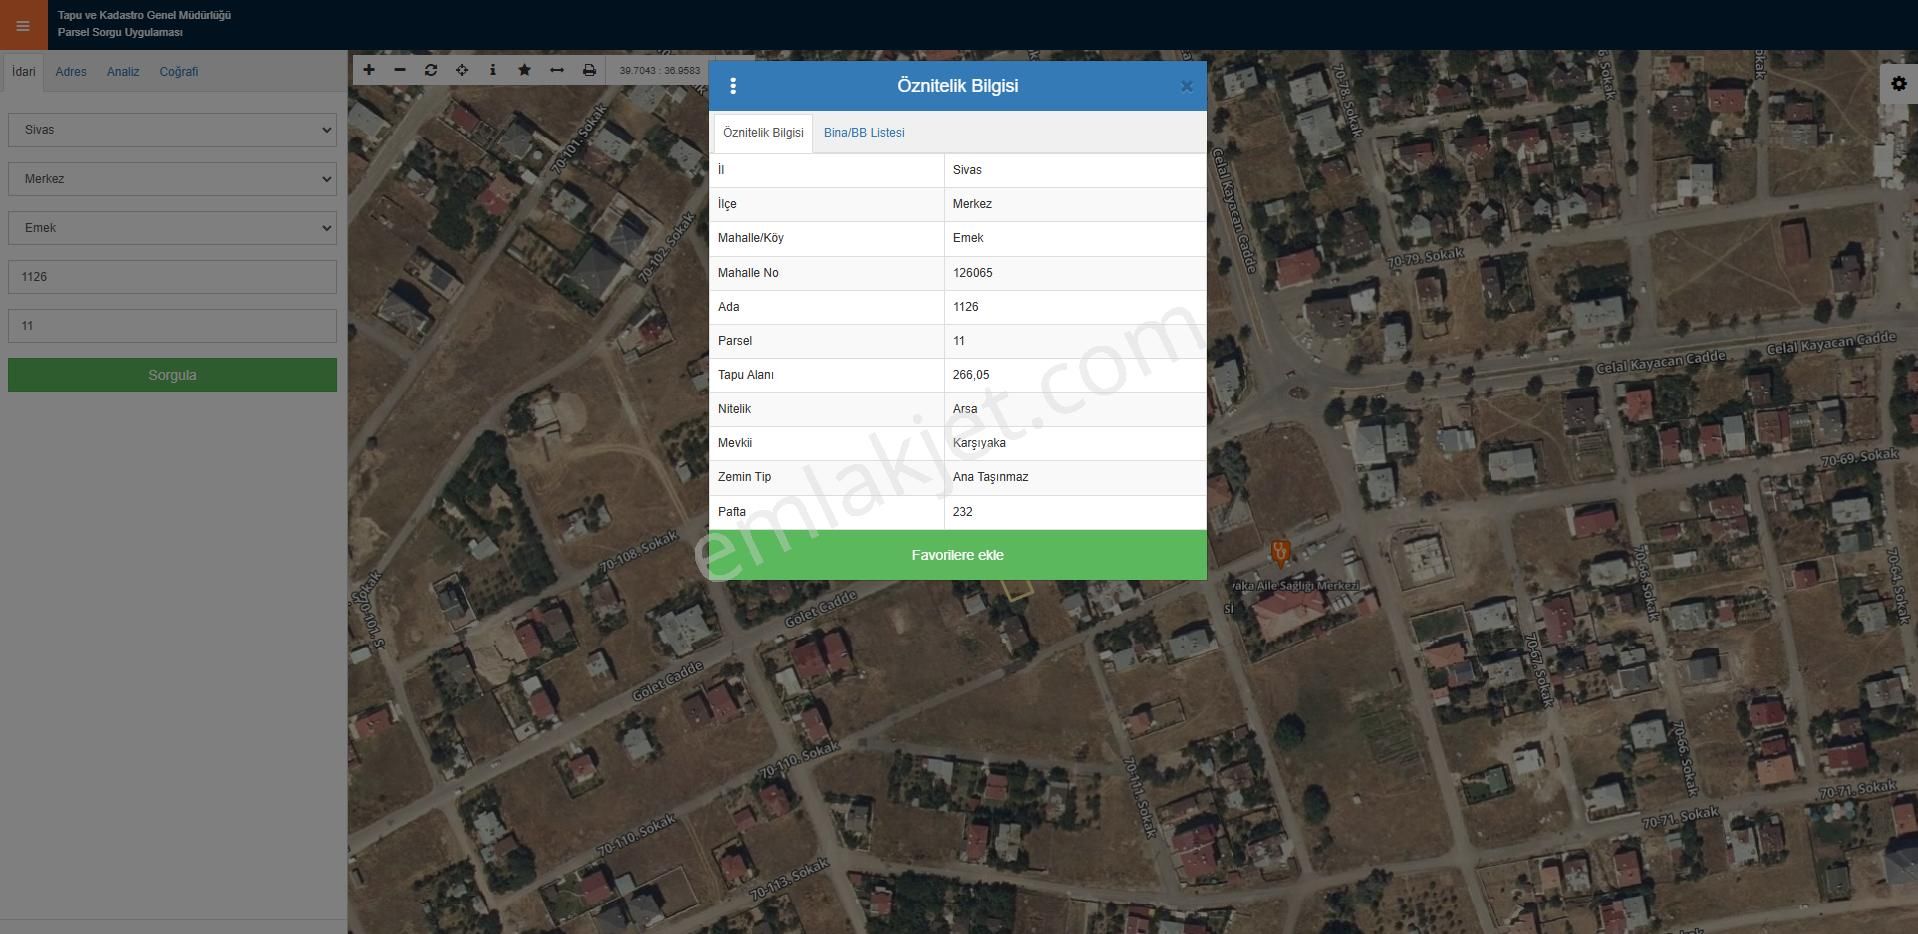Expand the Emek neighborhood dropdown
This screenshot has height=934, width=1918.
pyautogui.click(x=172, y=228)
